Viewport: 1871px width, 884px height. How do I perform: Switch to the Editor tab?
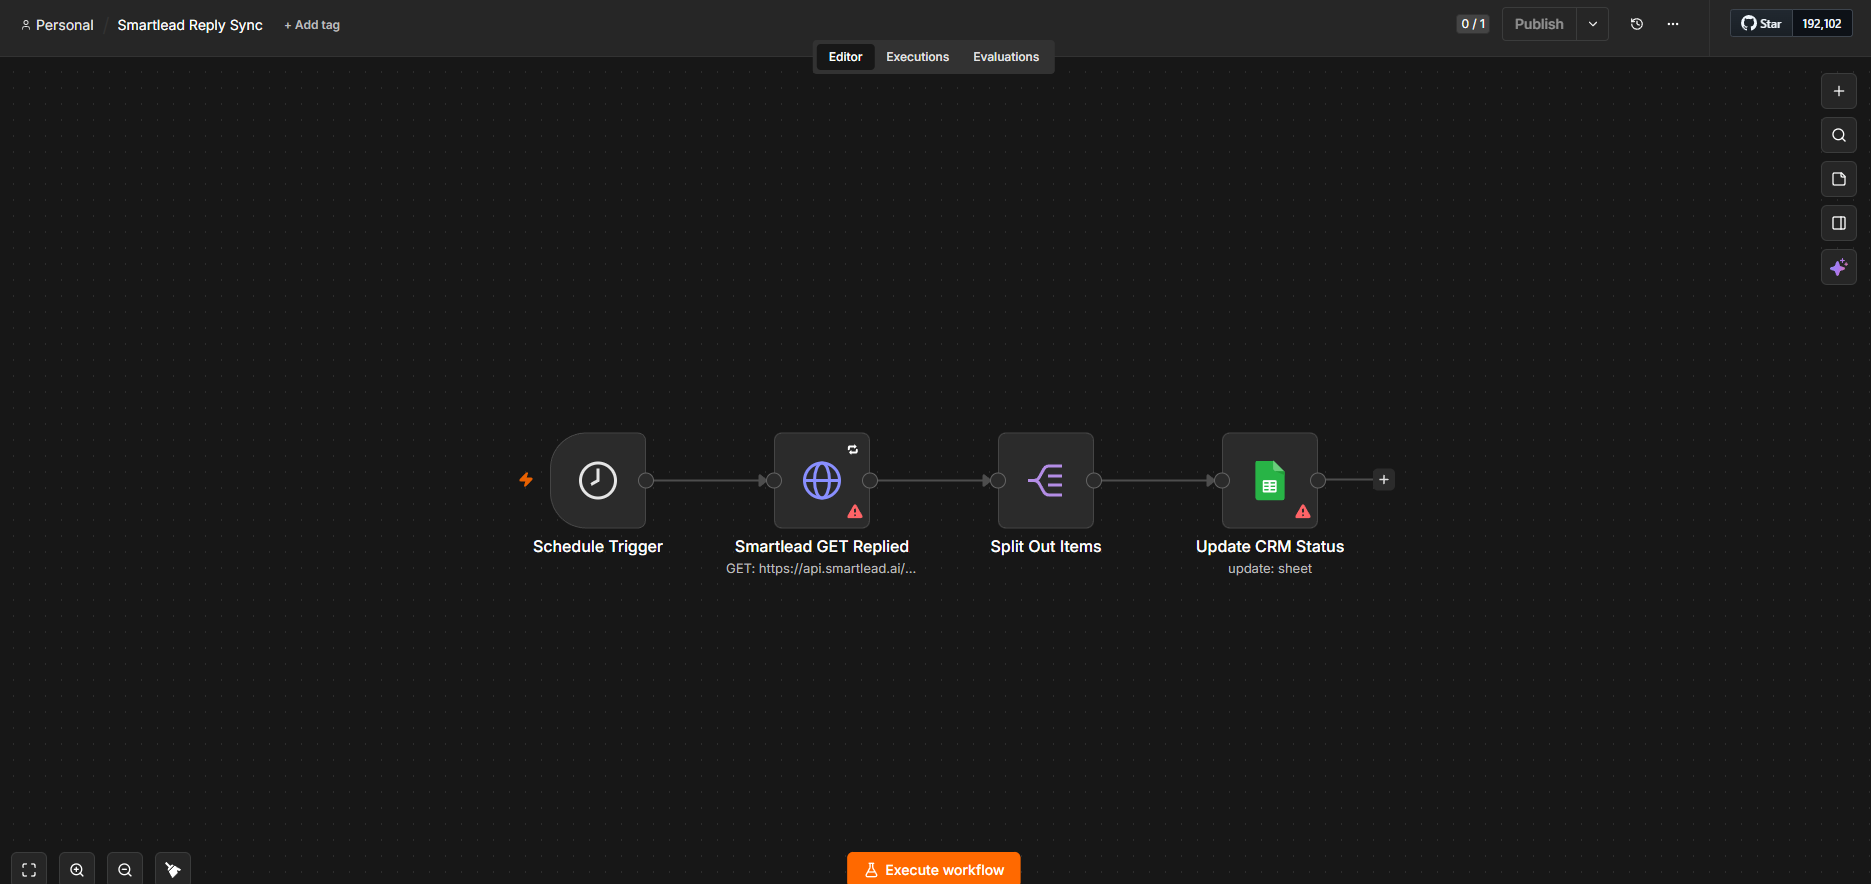845,57
